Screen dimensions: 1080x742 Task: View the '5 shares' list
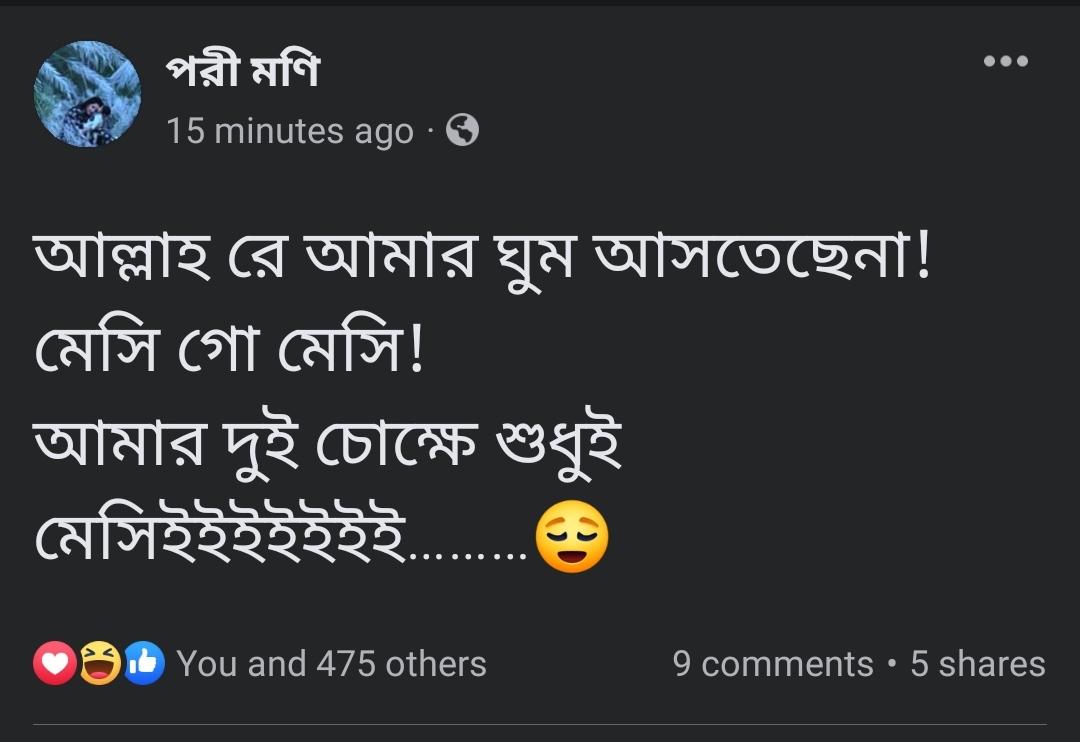pos(977,664)
